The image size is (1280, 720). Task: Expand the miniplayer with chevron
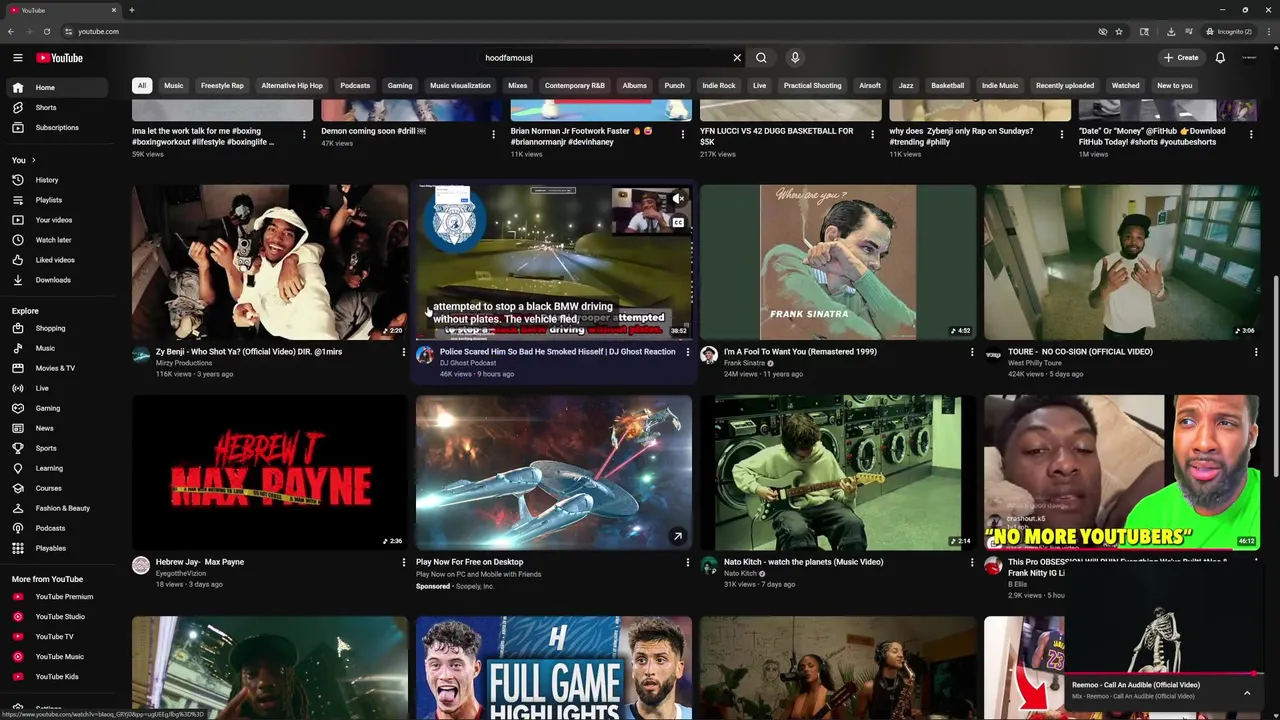coord(1247,692)
